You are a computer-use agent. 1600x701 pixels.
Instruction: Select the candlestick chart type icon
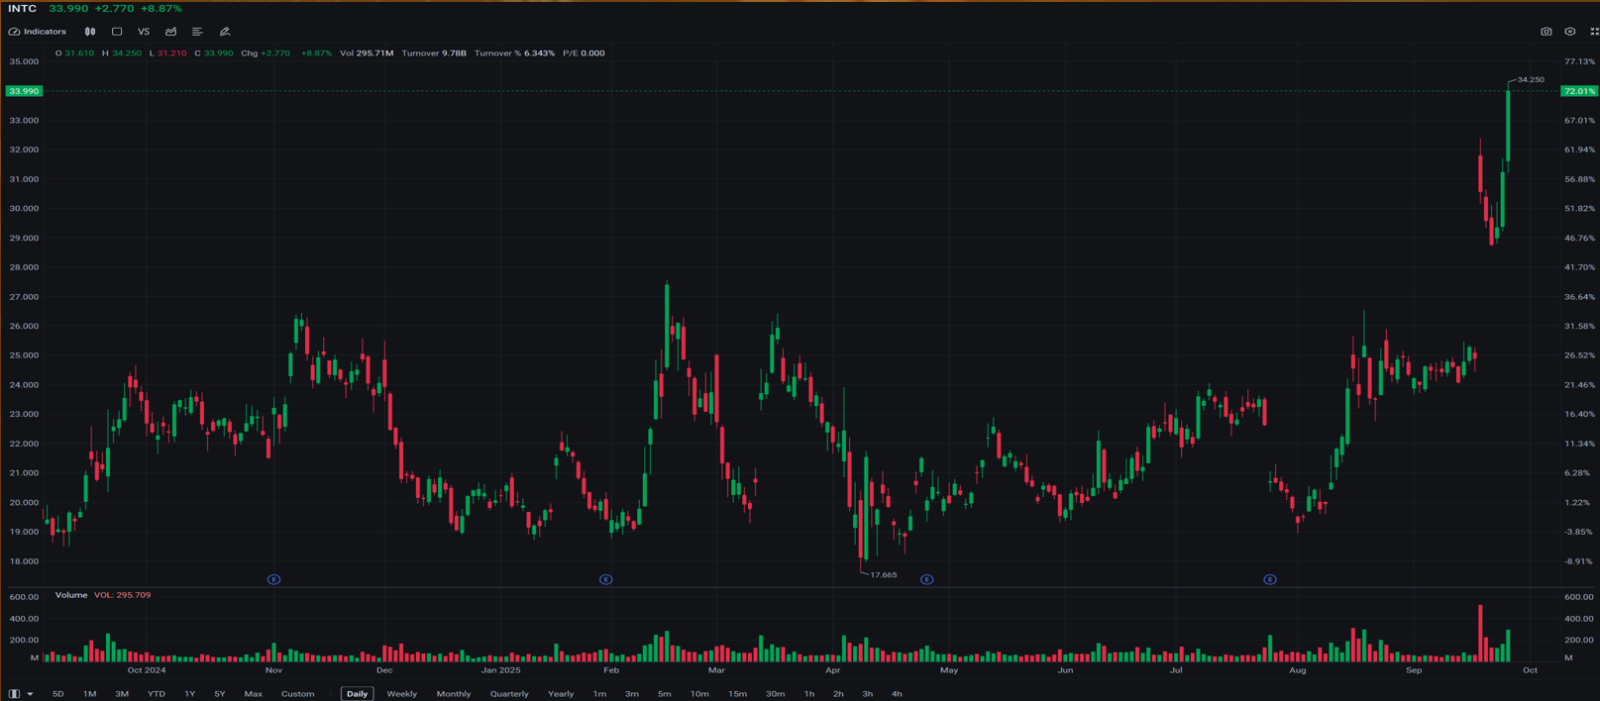90,31
